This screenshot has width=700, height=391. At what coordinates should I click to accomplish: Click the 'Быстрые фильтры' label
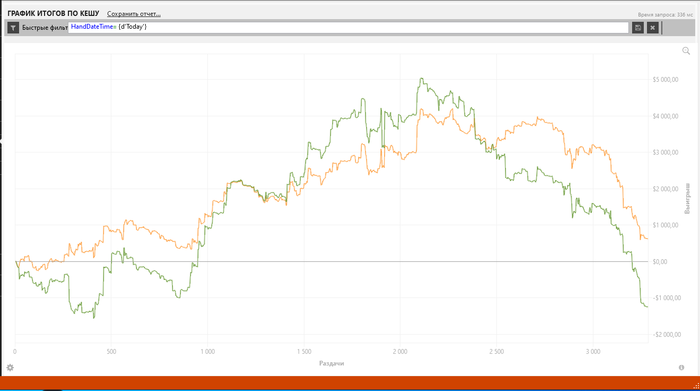[x=45, y=28]
